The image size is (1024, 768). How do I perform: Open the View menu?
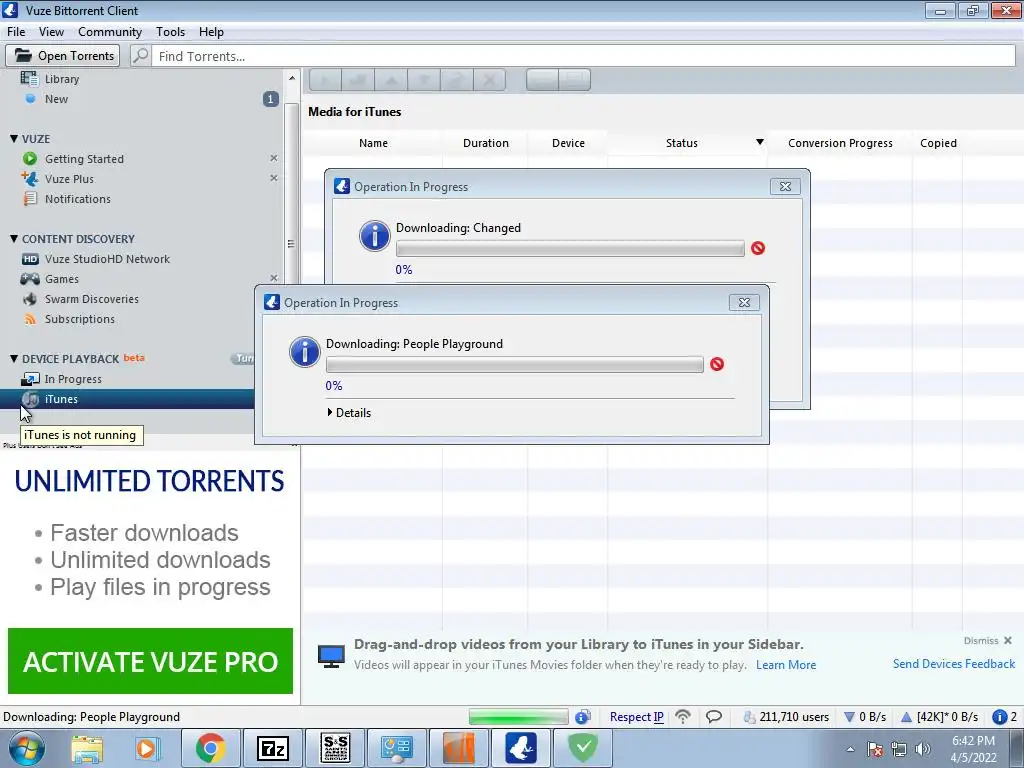click(x=51, y=31)
